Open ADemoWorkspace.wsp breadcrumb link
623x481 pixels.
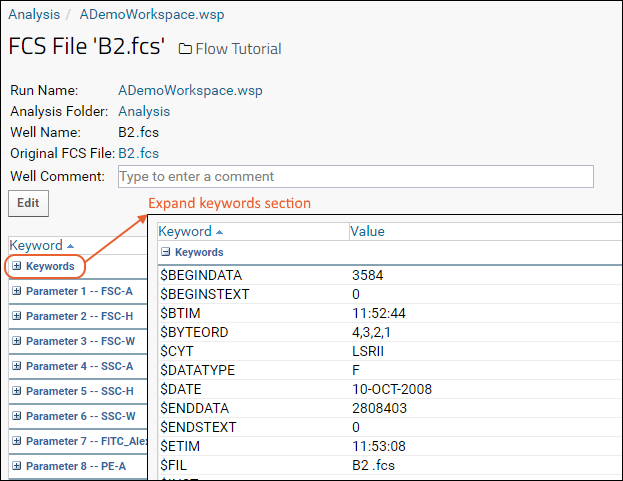(152, 14)
